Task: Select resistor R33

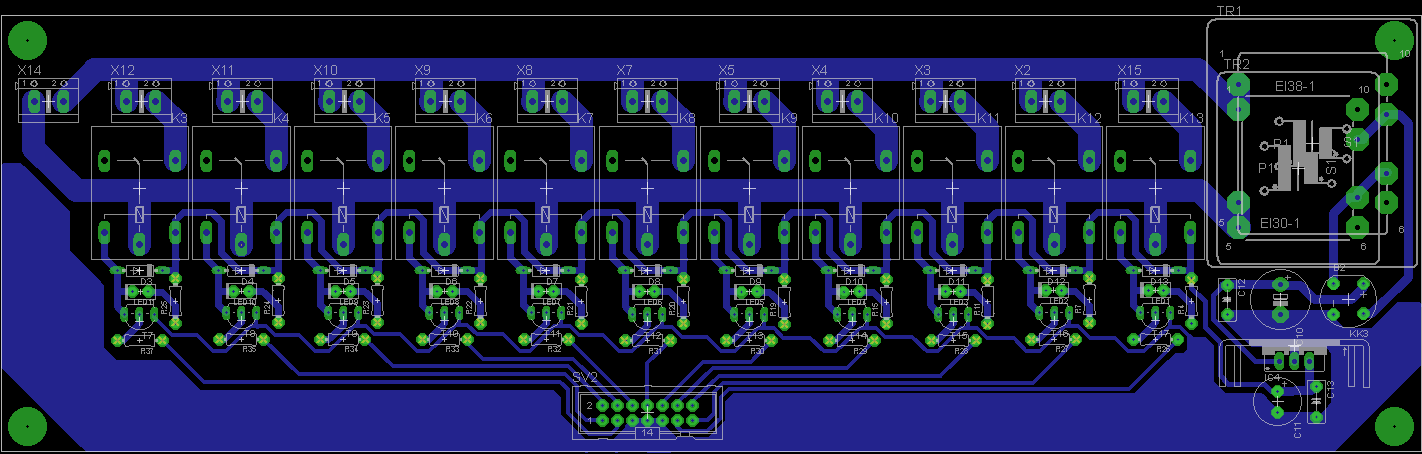Action: coord(445,341)
